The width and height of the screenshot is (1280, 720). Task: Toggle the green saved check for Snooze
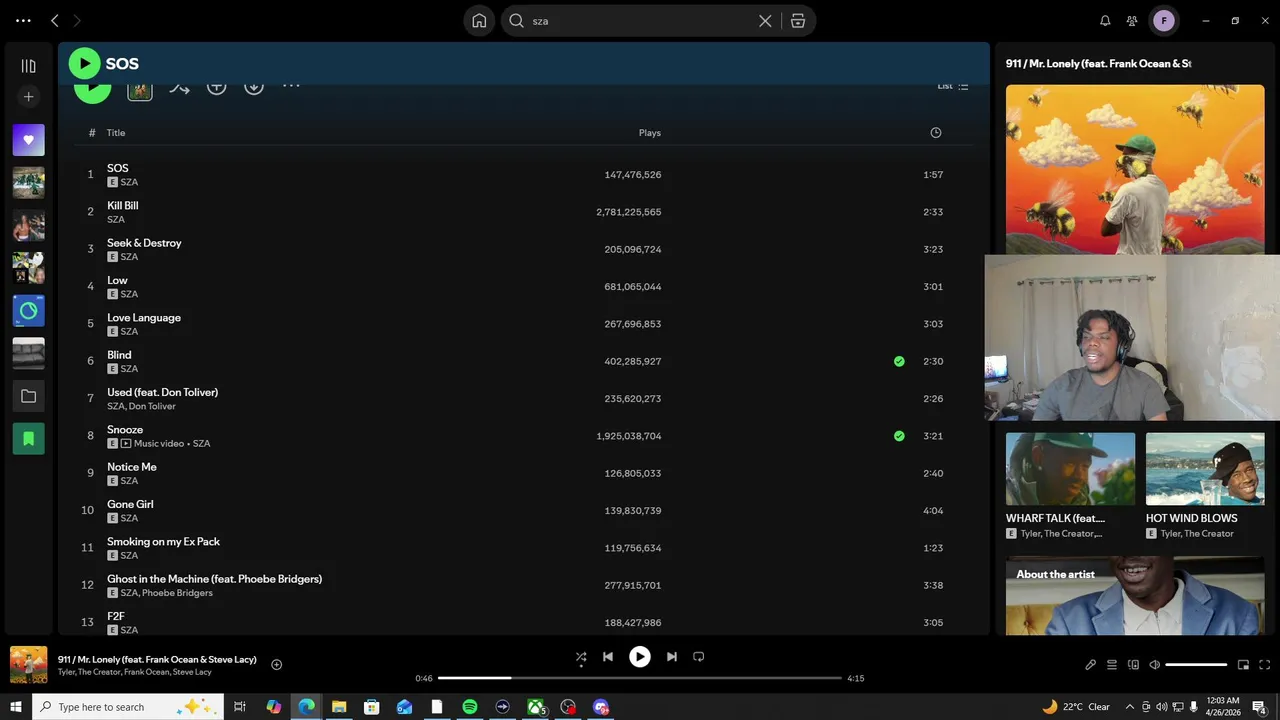tap(899, 436)
